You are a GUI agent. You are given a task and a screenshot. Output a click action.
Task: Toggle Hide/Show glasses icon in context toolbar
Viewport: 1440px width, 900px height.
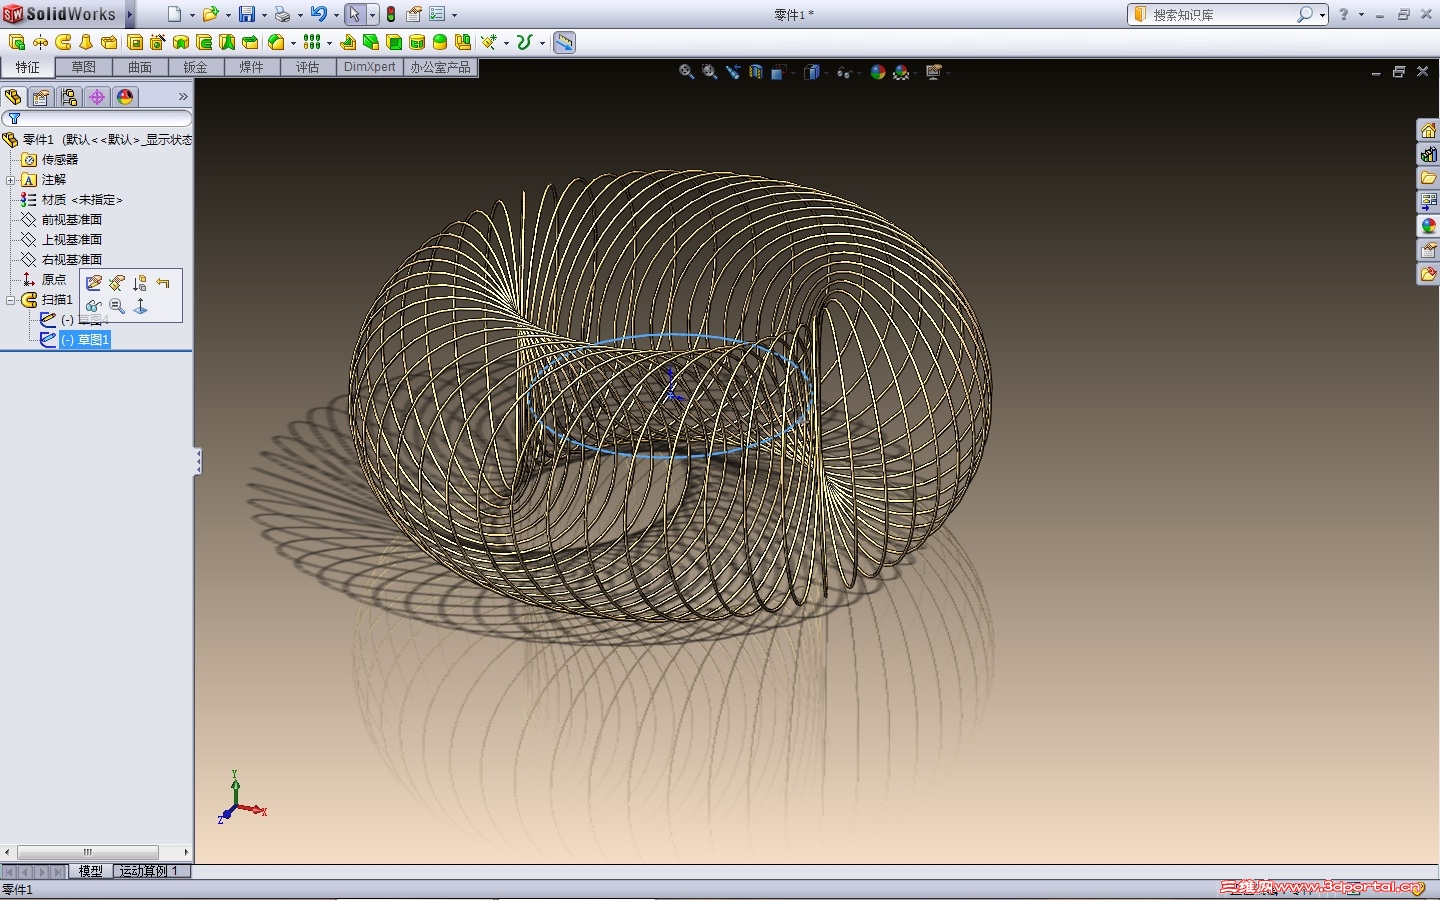point(94,306)
